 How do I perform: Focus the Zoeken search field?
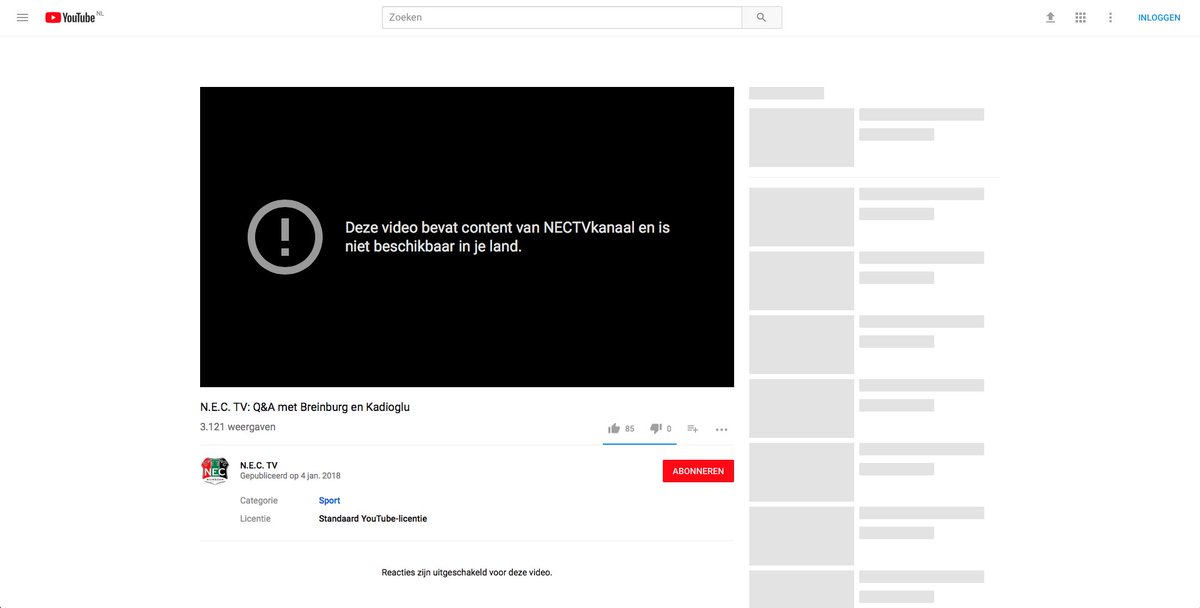(x=562, y=18)
